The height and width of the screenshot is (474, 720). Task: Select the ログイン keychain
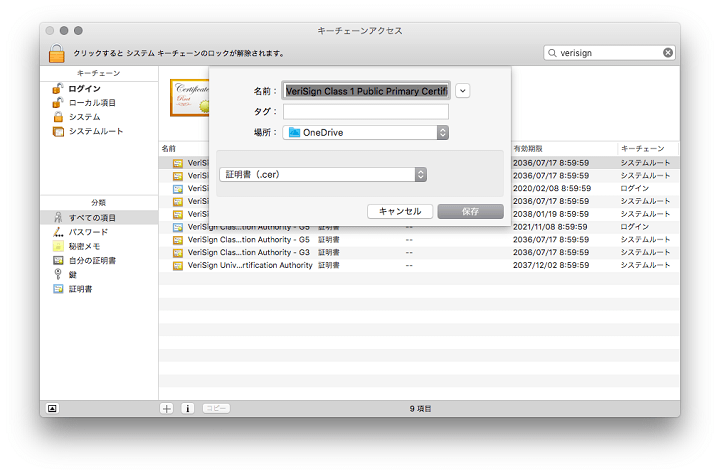coord(84,89)
